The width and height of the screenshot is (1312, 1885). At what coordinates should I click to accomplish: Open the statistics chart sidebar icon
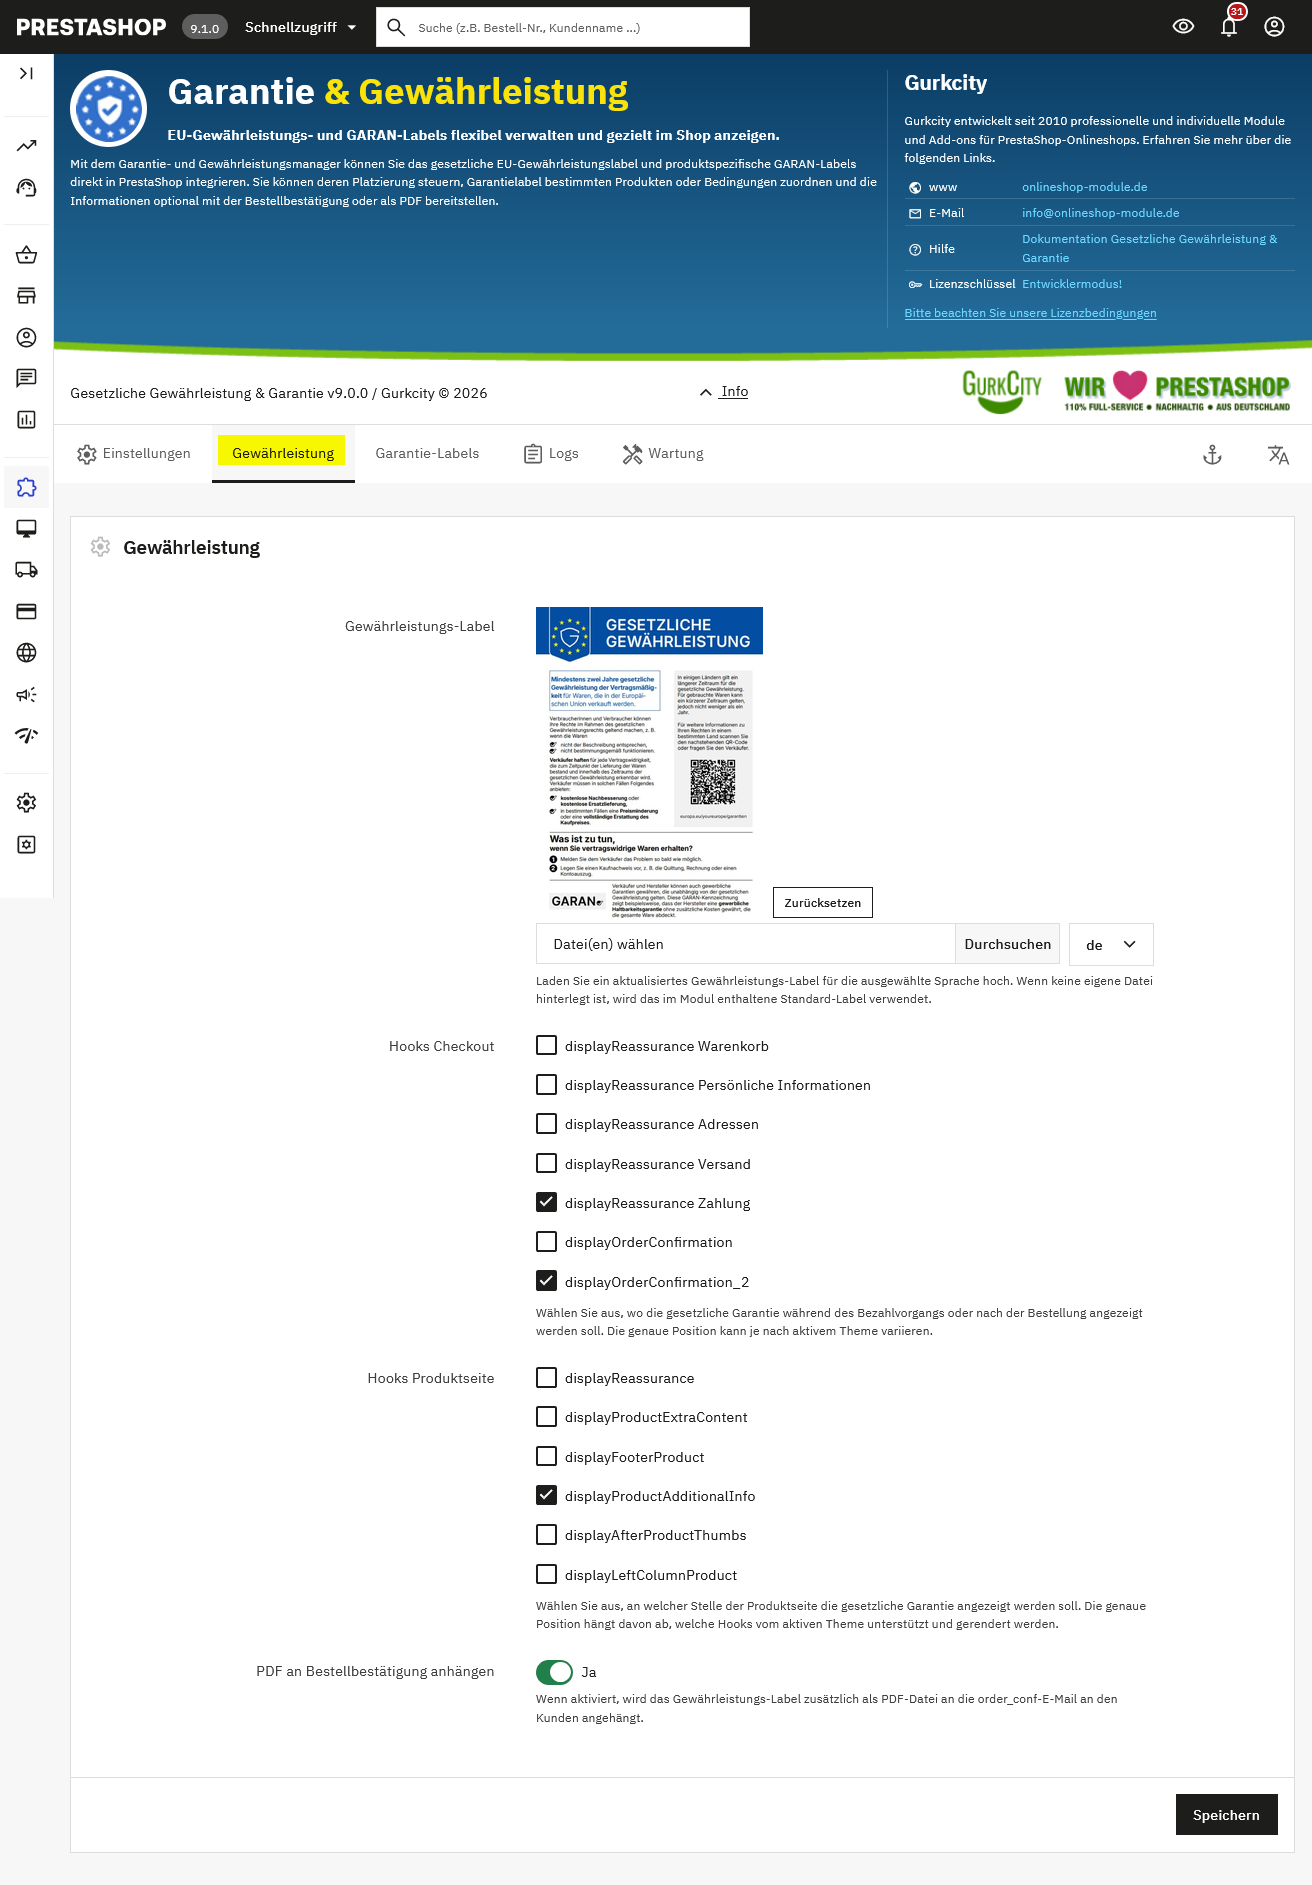click(x=26, y=420)
